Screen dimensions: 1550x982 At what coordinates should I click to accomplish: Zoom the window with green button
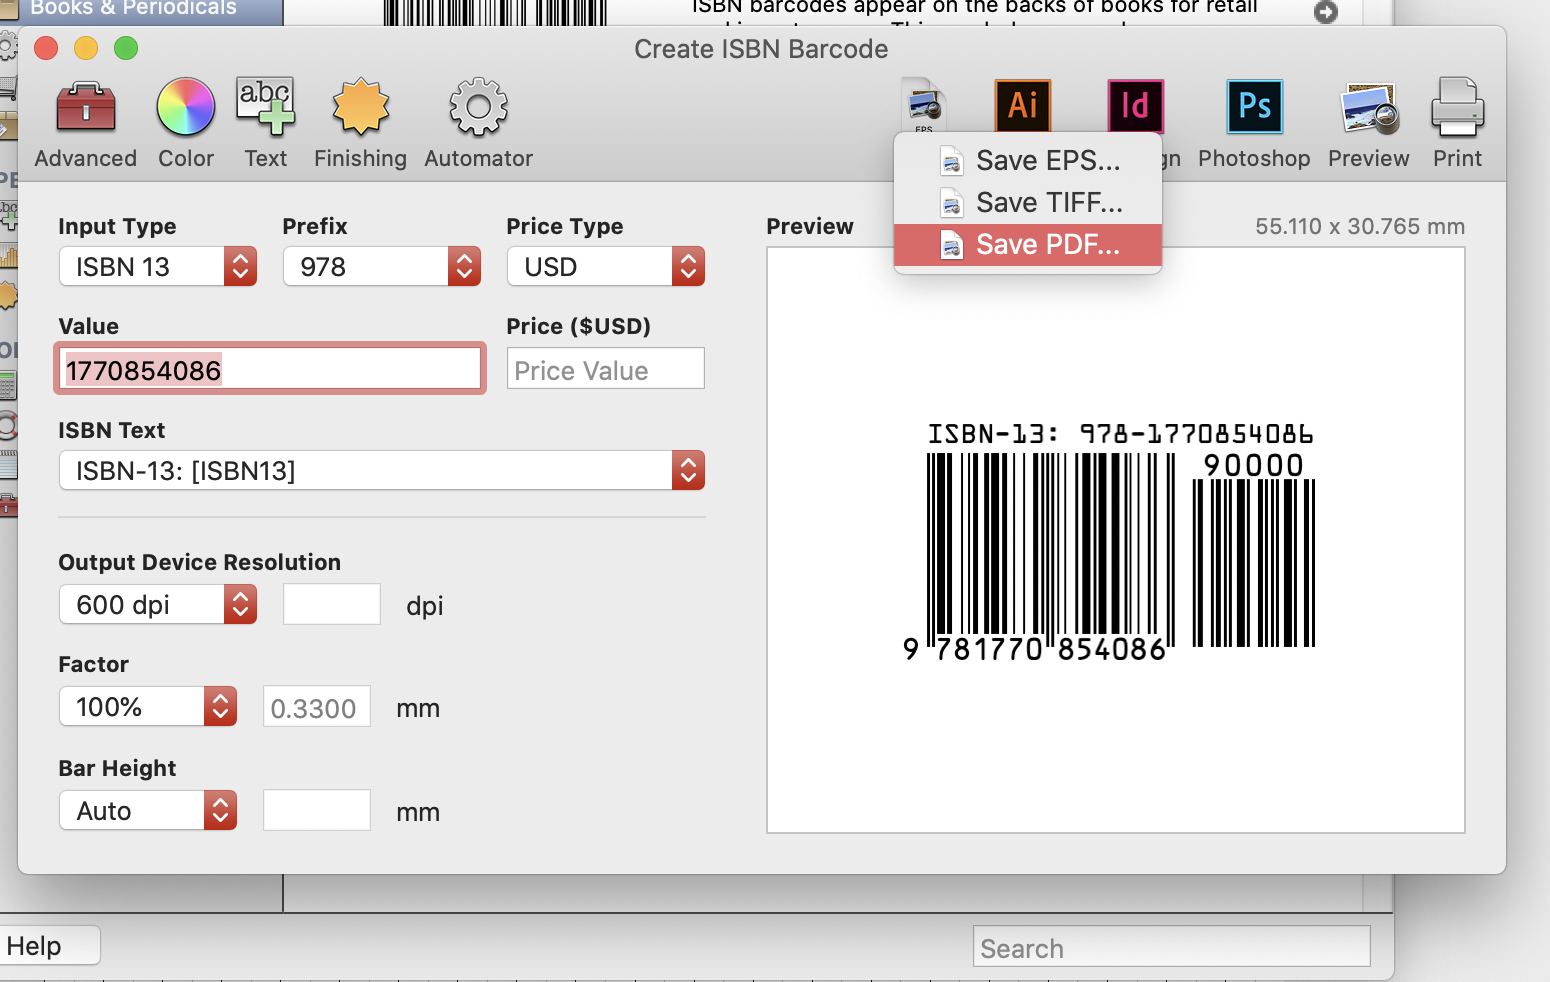click(x=126, y=48)
